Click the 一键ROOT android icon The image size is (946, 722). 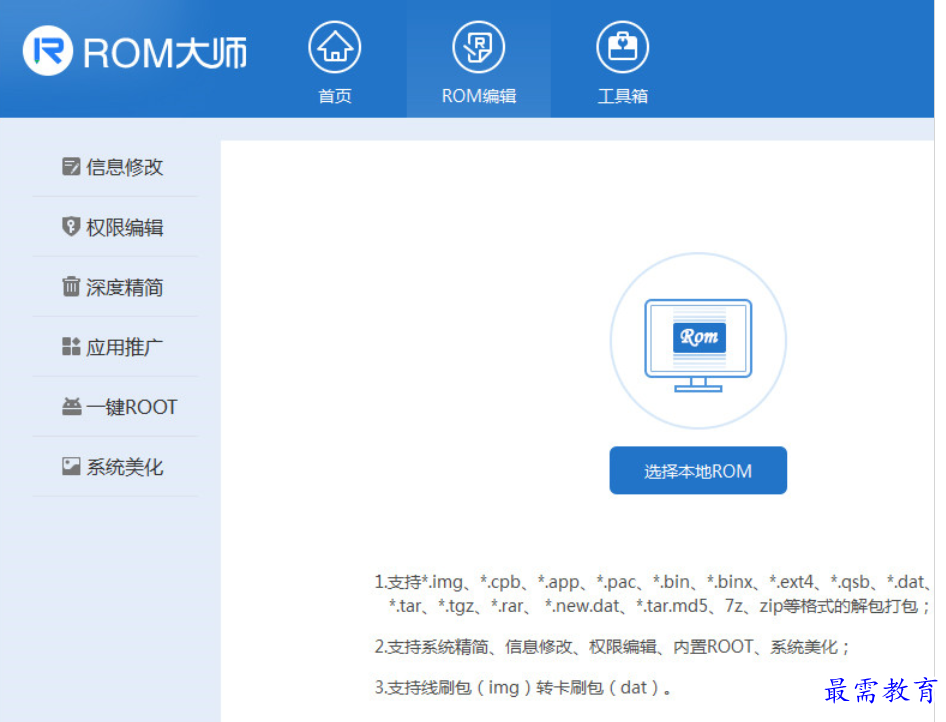coord(71,407)
